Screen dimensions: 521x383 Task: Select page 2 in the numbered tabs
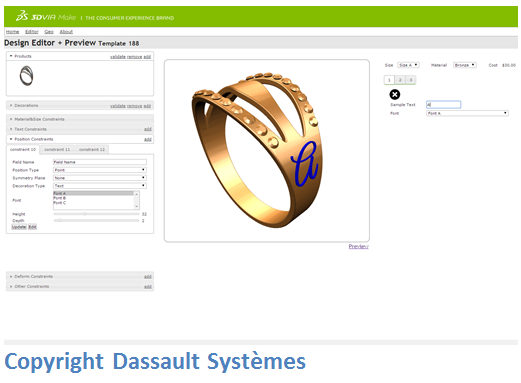[400, 80]
